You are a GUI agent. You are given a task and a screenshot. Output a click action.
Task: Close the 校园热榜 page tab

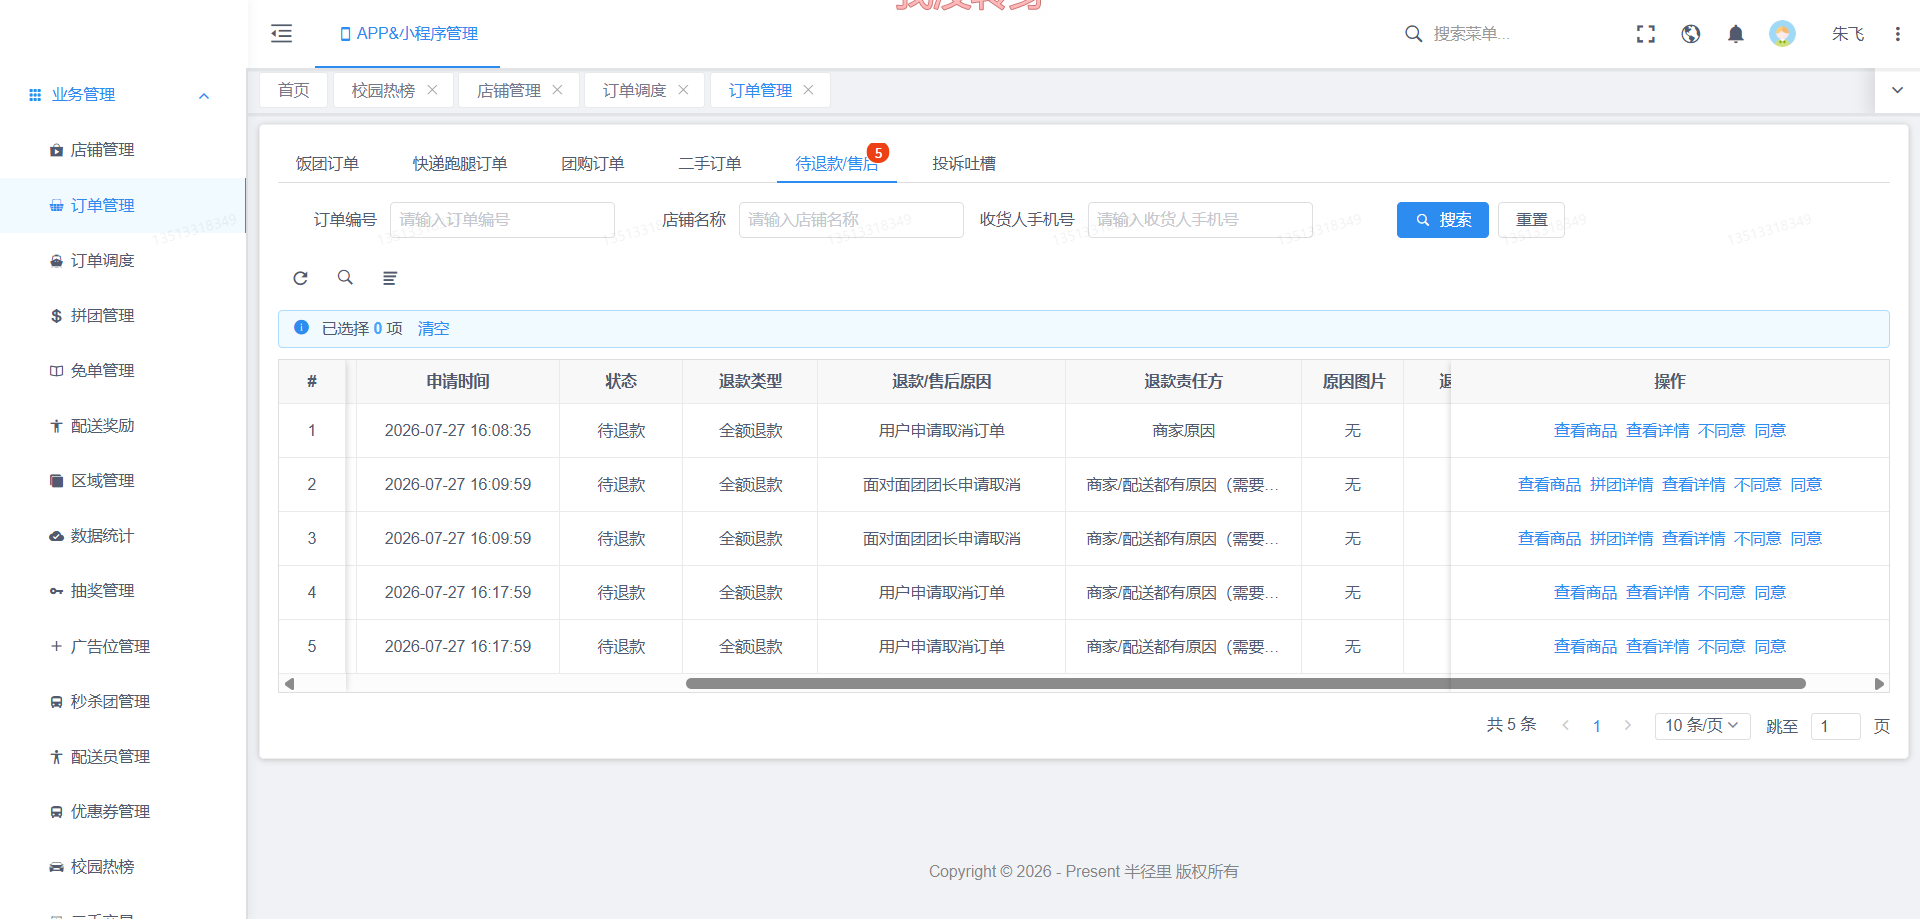point(433,90)
